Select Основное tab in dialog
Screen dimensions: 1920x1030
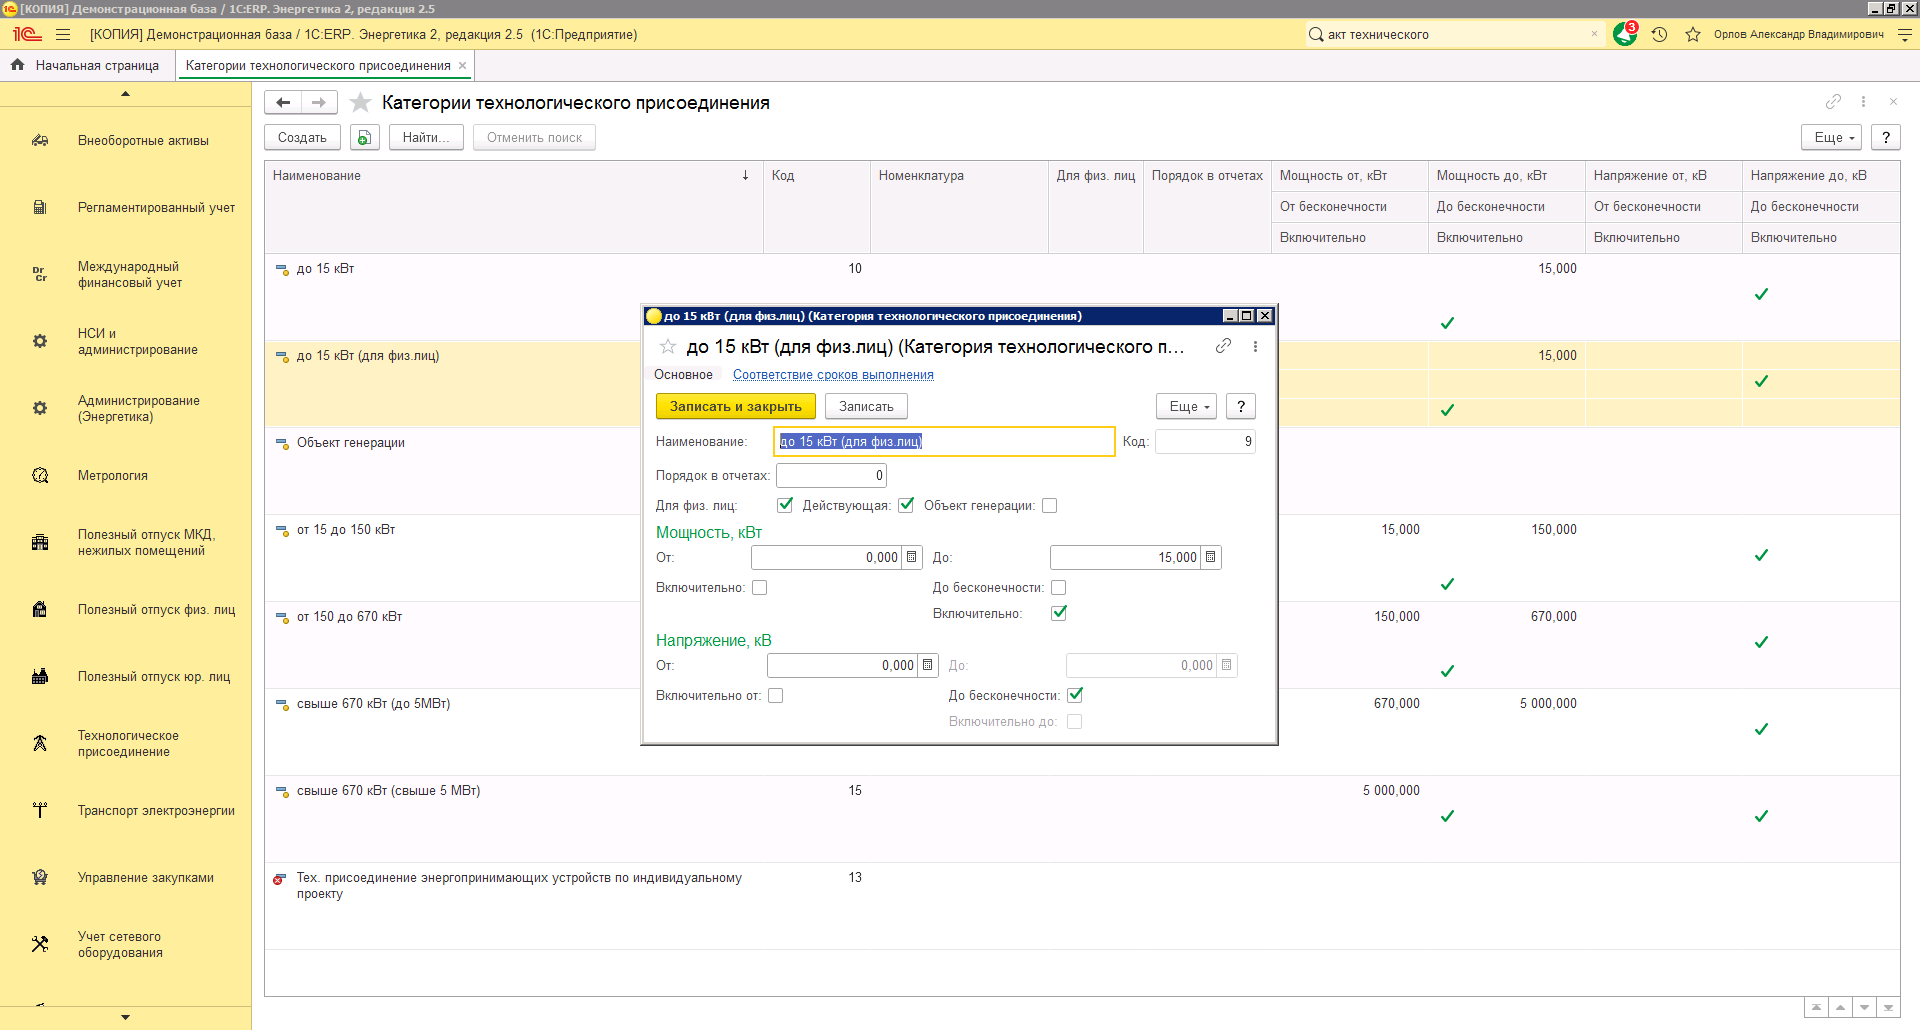pyautogui.click(x=683, y=375)
